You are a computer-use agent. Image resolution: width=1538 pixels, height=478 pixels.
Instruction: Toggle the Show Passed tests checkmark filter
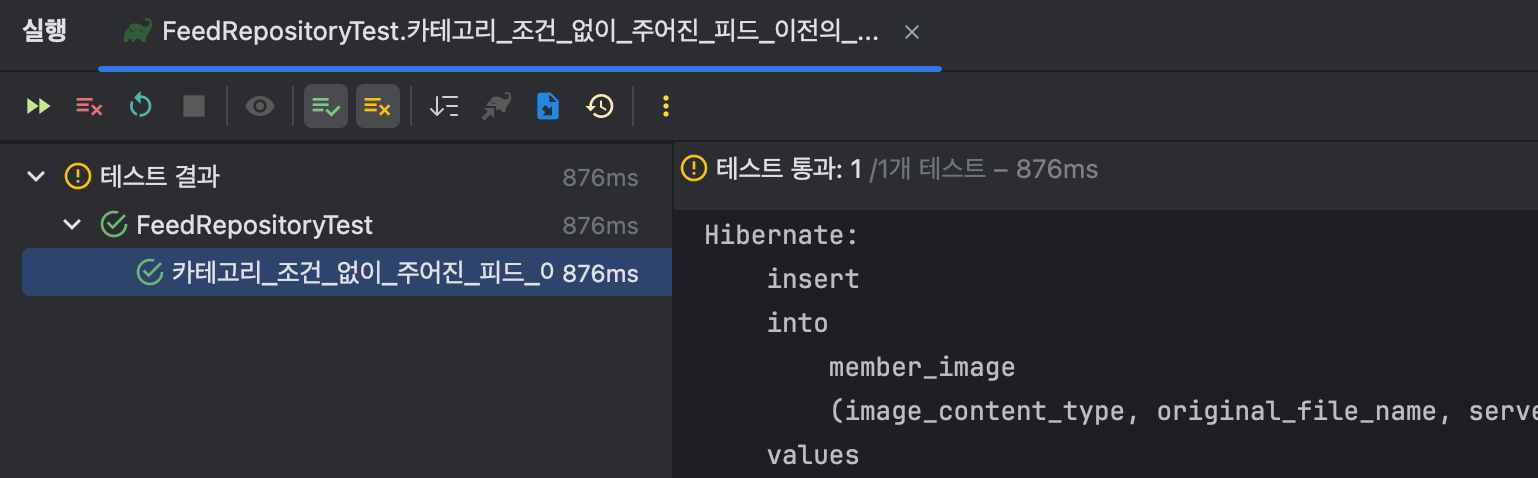[x=326, y=106]
